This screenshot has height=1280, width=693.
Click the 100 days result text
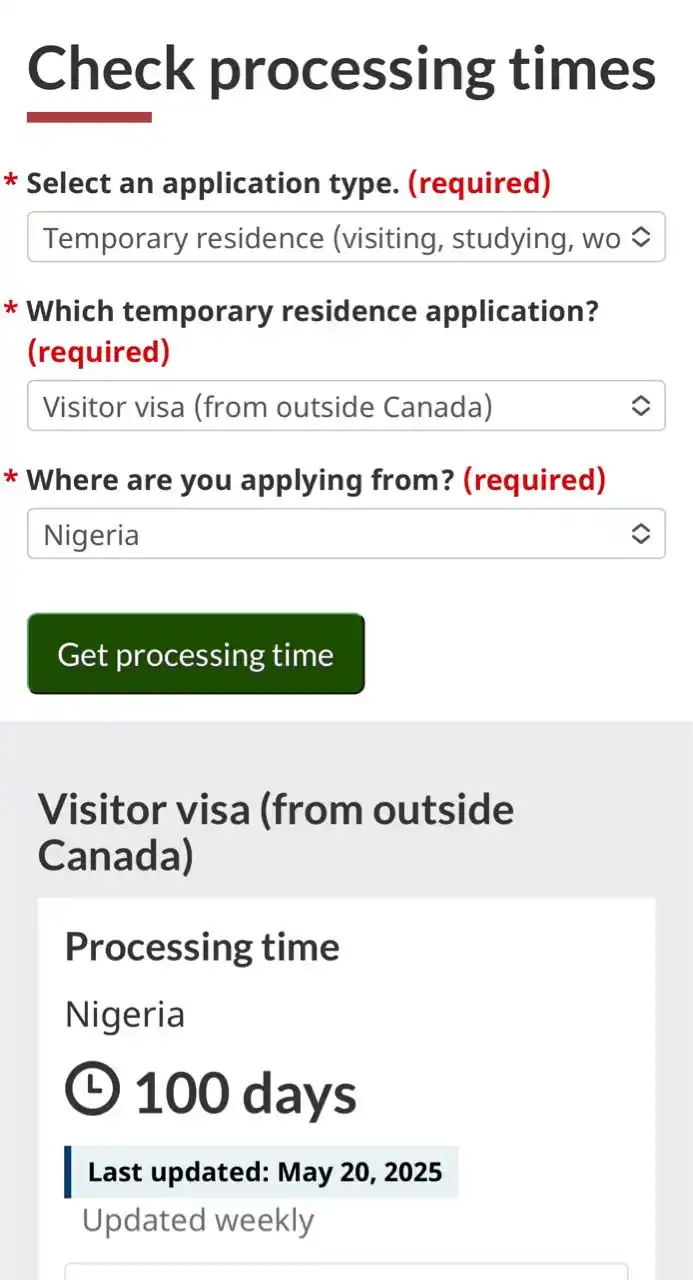pos(245,1092)
